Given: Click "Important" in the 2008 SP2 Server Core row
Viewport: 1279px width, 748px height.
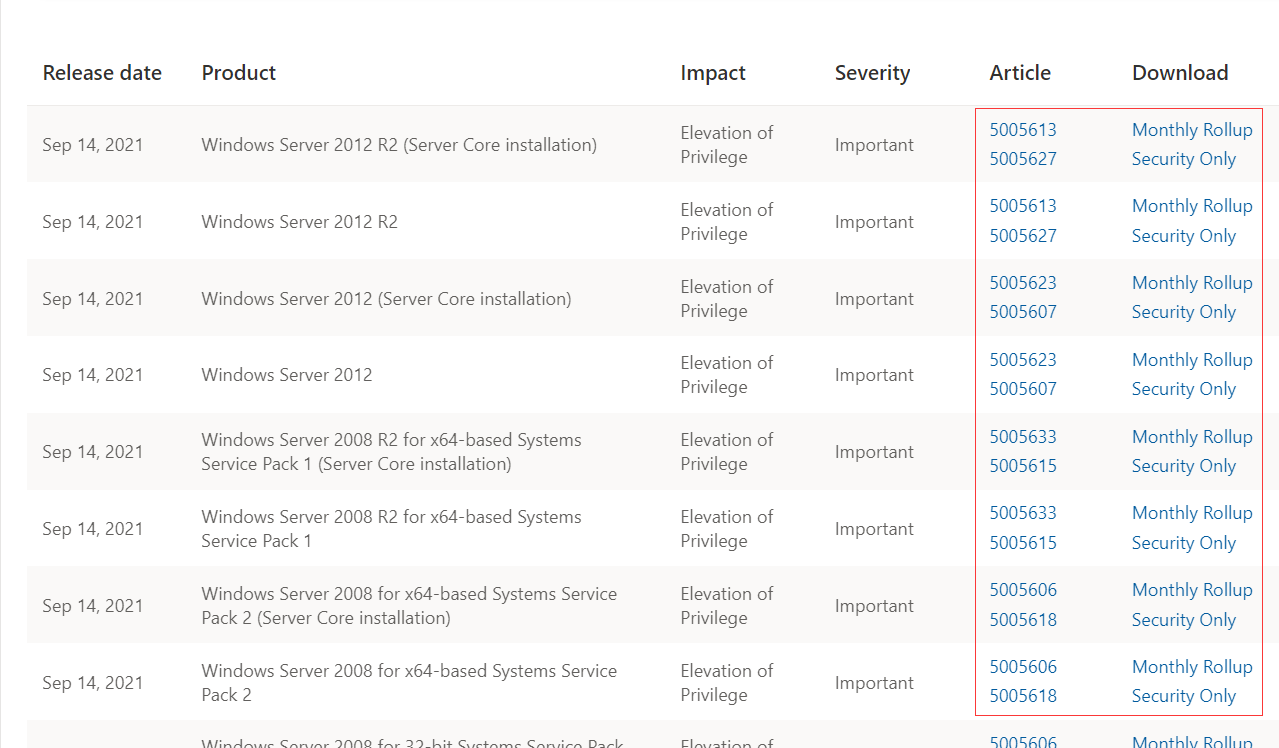Looking at the screenshot, I should click(x=874, y=606).
